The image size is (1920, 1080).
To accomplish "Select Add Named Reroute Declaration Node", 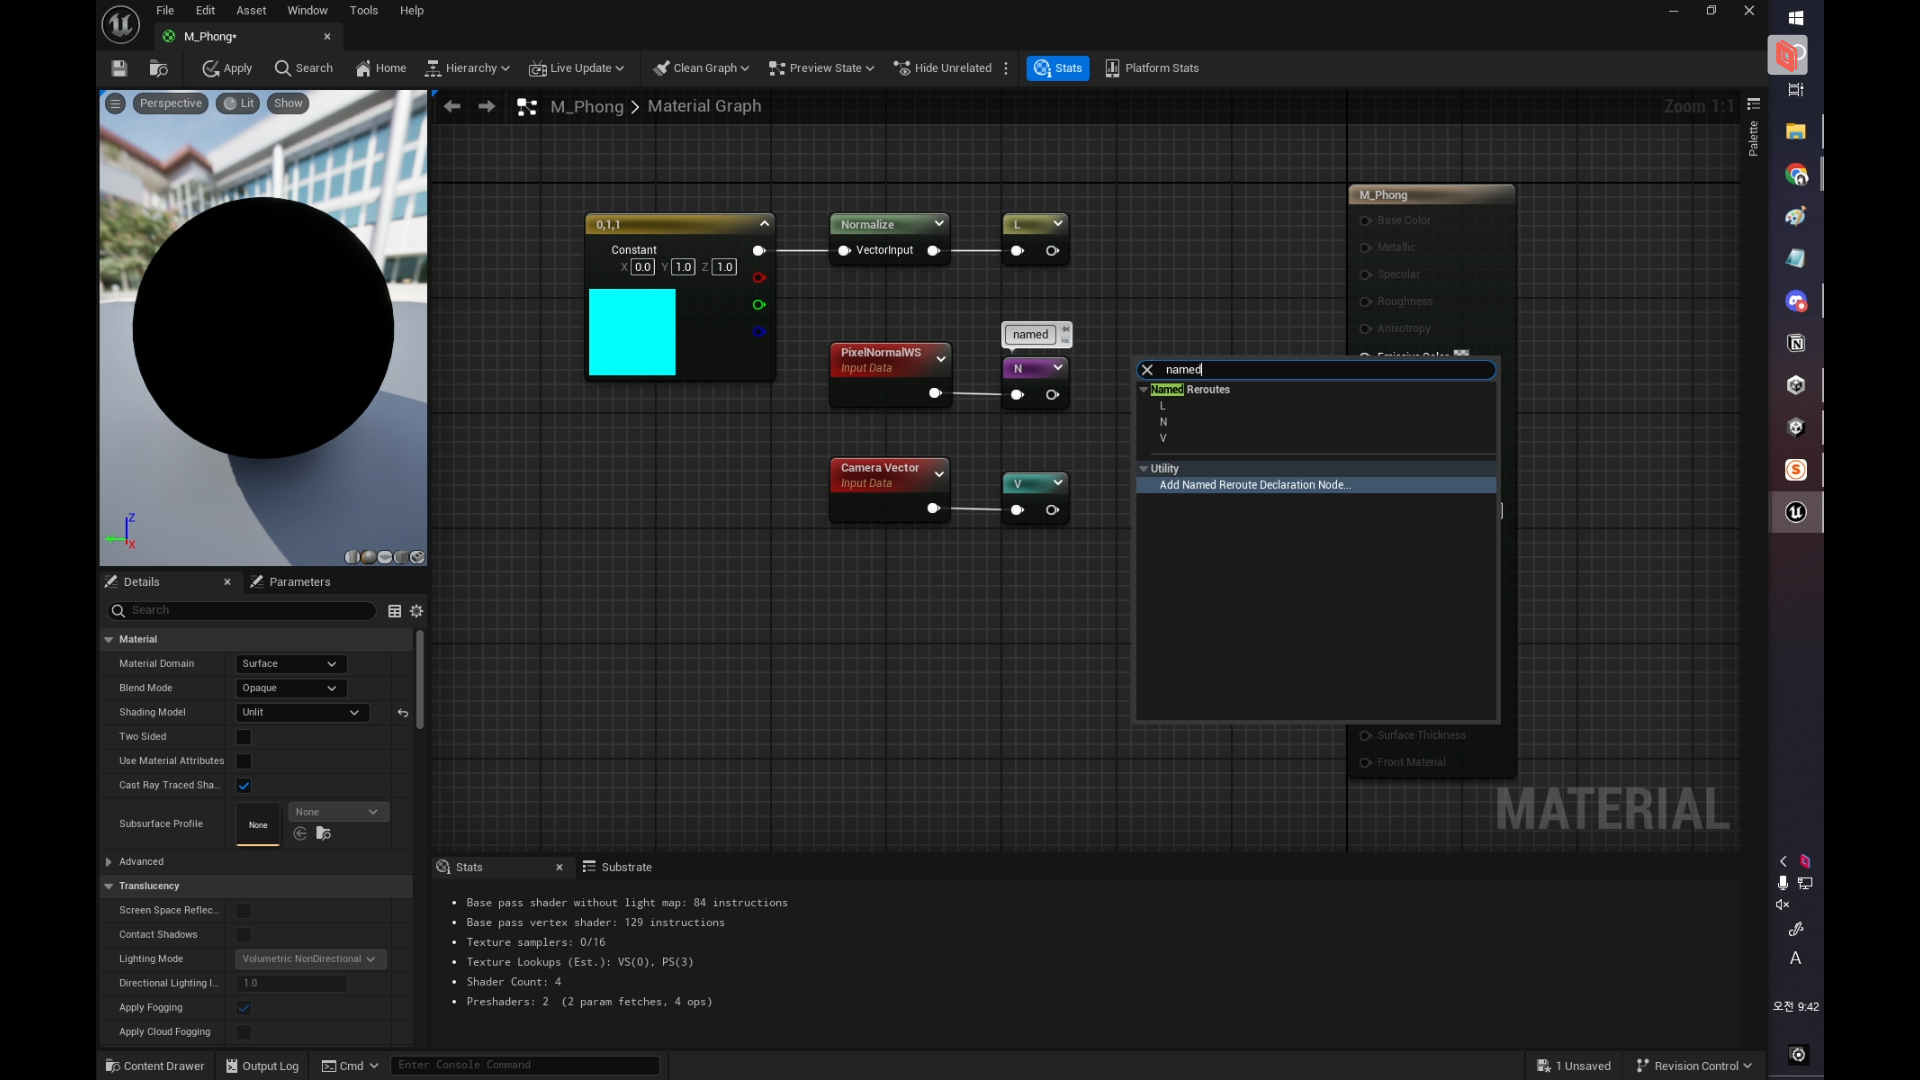I will [1255, 485].
